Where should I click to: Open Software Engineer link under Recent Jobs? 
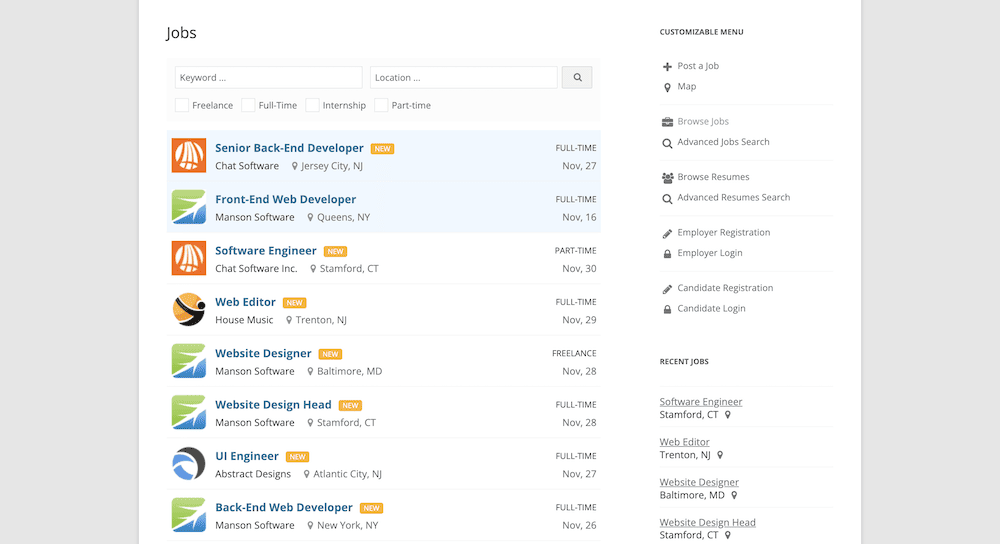tap(700, 402)
